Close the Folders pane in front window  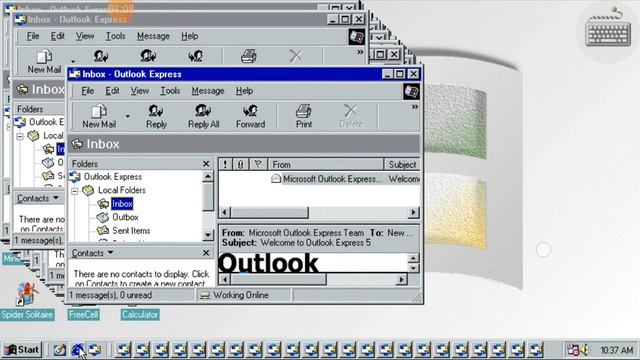coord(206,164)
